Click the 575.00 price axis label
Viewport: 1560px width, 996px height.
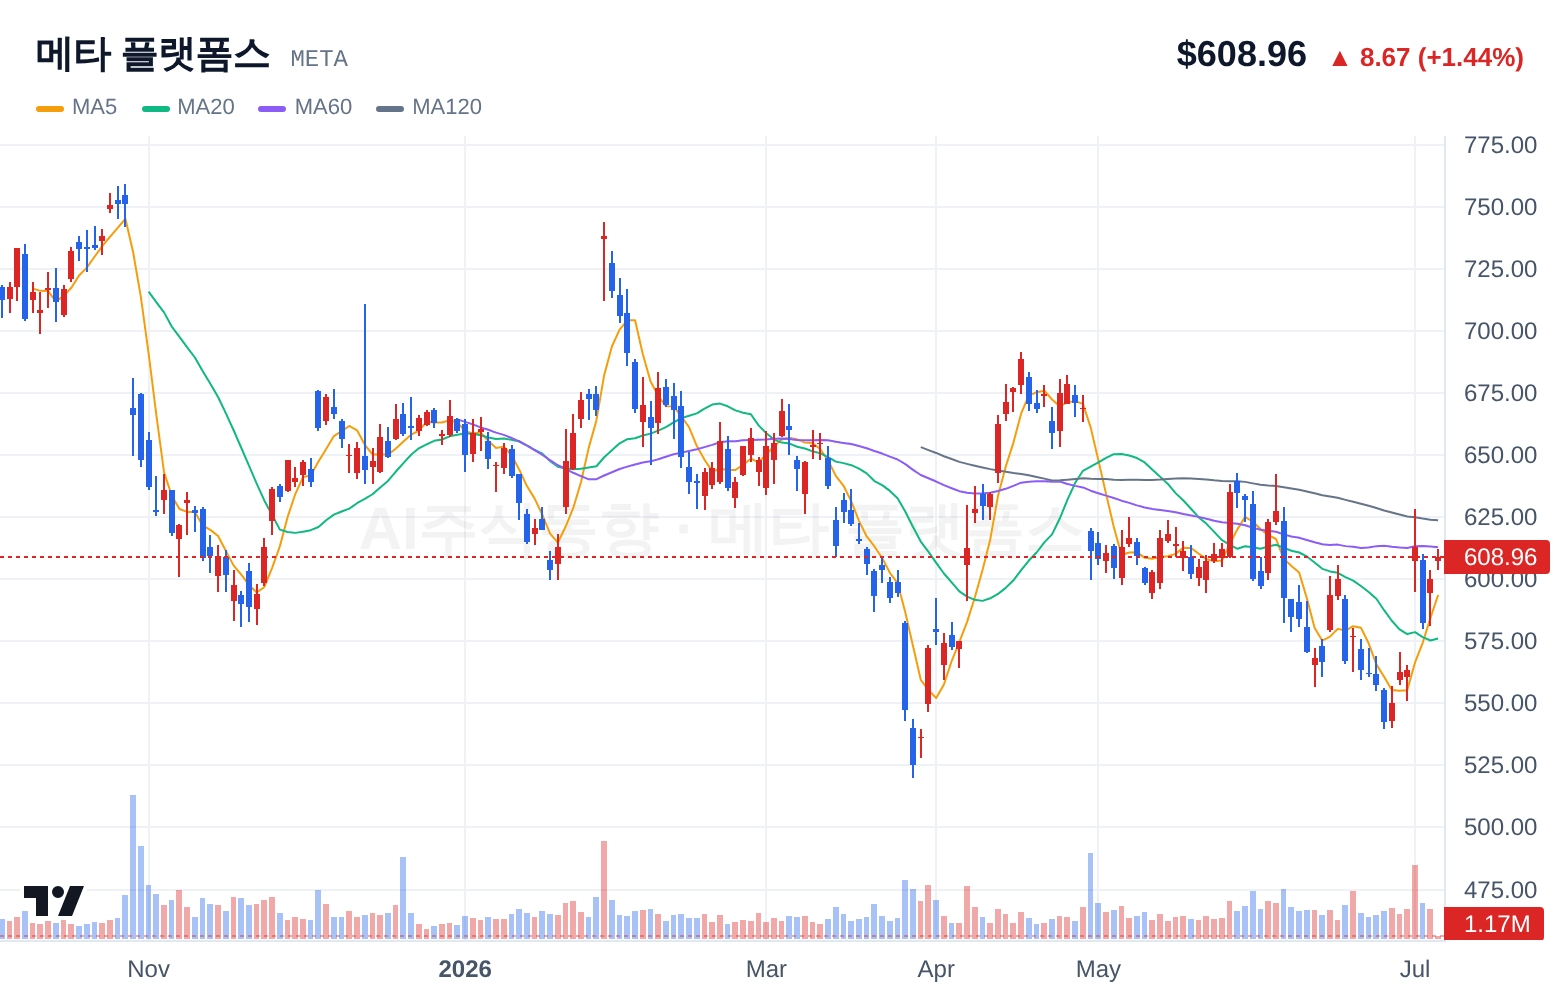click(x=1500, y=641)
